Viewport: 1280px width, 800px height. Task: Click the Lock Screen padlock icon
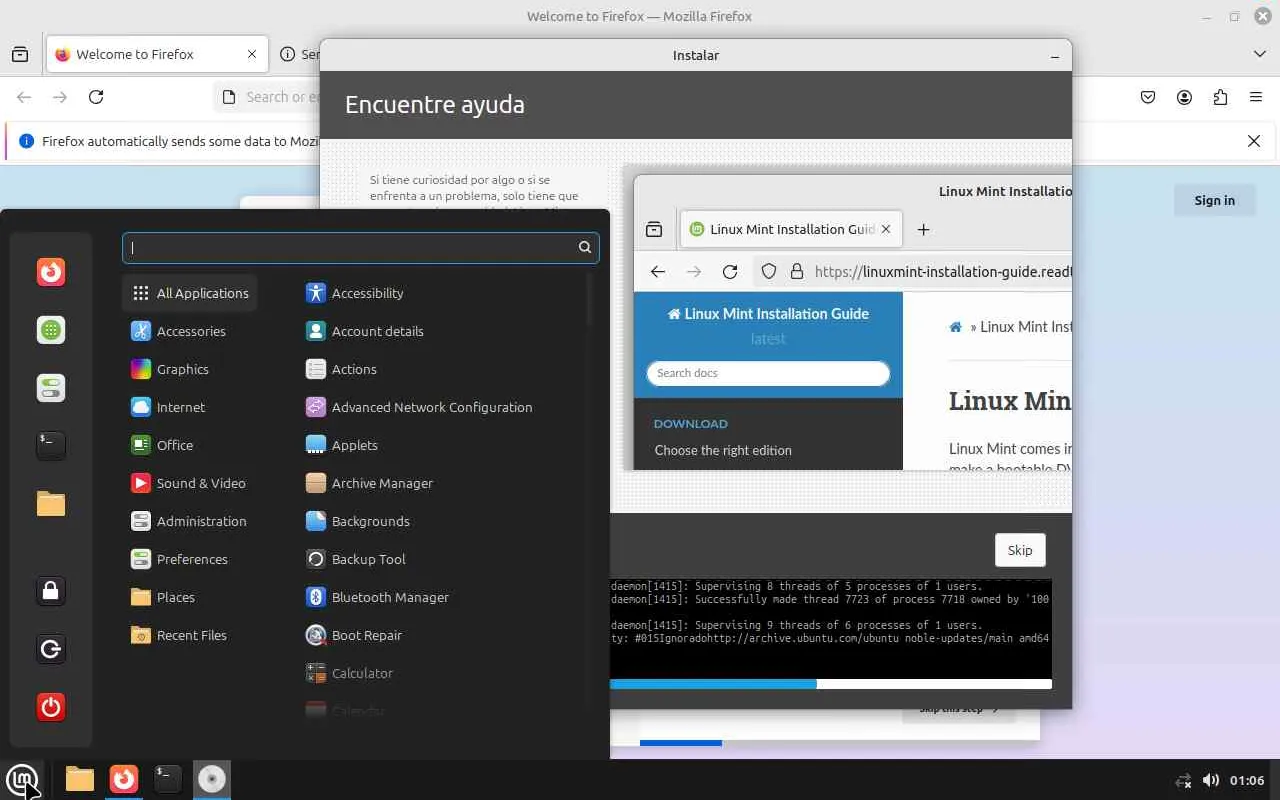[51, 591]
